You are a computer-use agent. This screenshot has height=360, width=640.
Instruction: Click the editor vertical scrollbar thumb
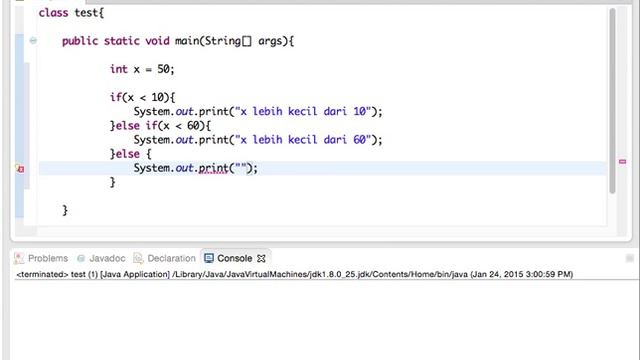(612, 100)
